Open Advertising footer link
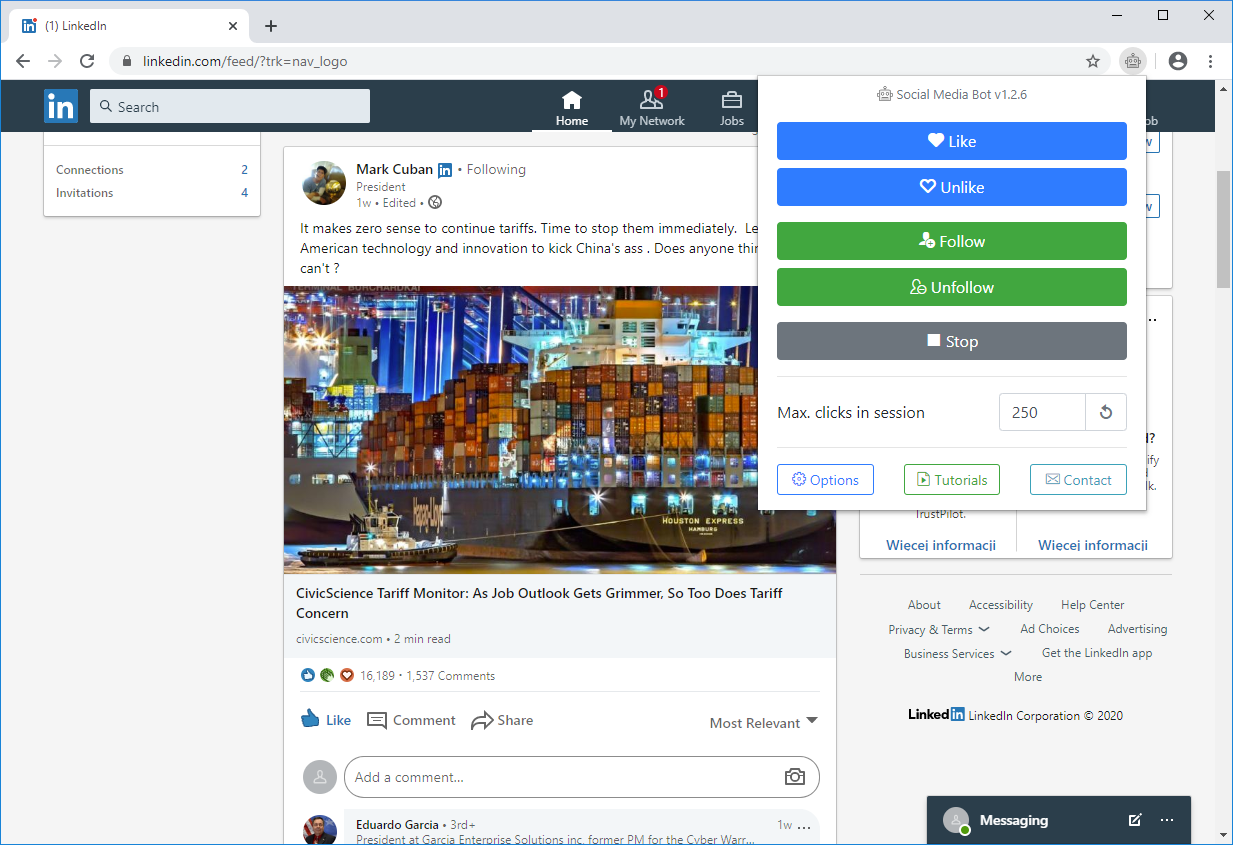The image size is (1233, 845). (x=1137, y=629)
